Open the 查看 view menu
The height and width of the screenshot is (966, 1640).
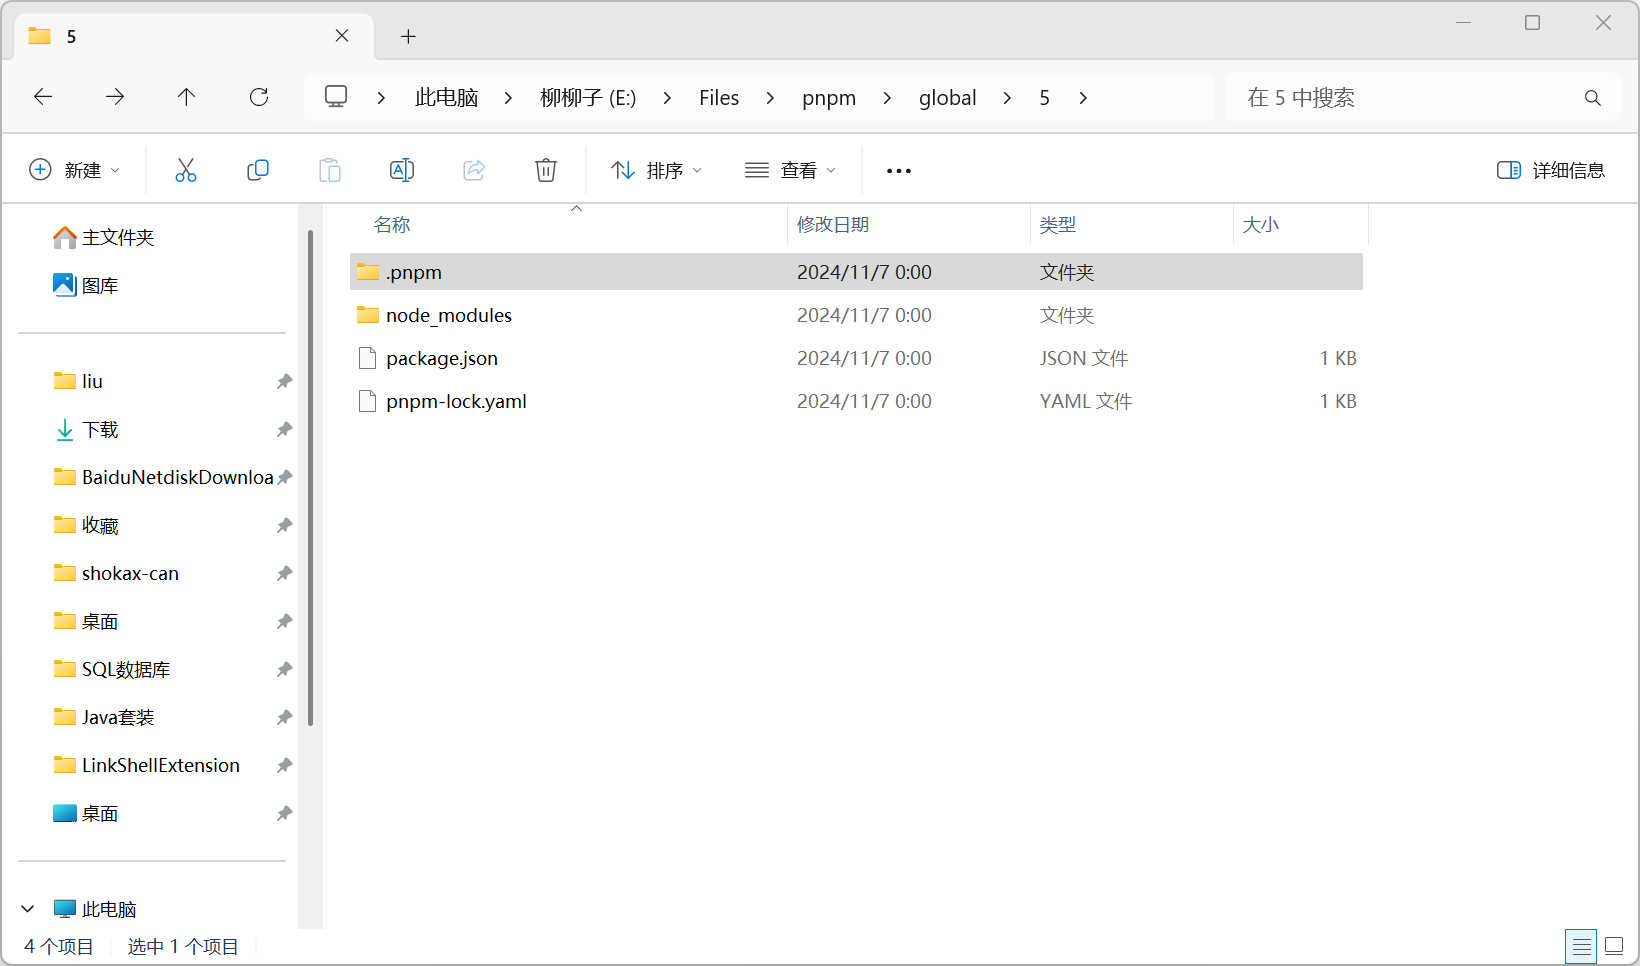[x=790, y=170]
